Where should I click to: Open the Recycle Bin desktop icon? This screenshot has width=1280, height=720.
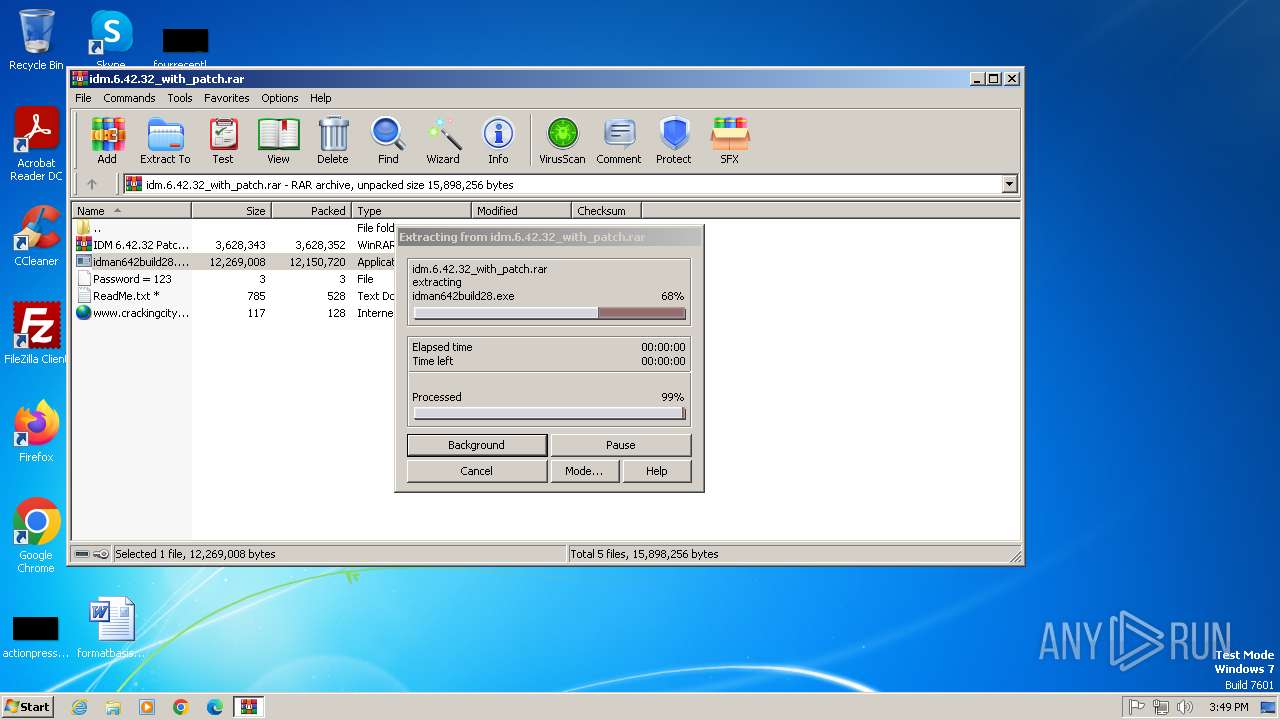pos(36,40)
